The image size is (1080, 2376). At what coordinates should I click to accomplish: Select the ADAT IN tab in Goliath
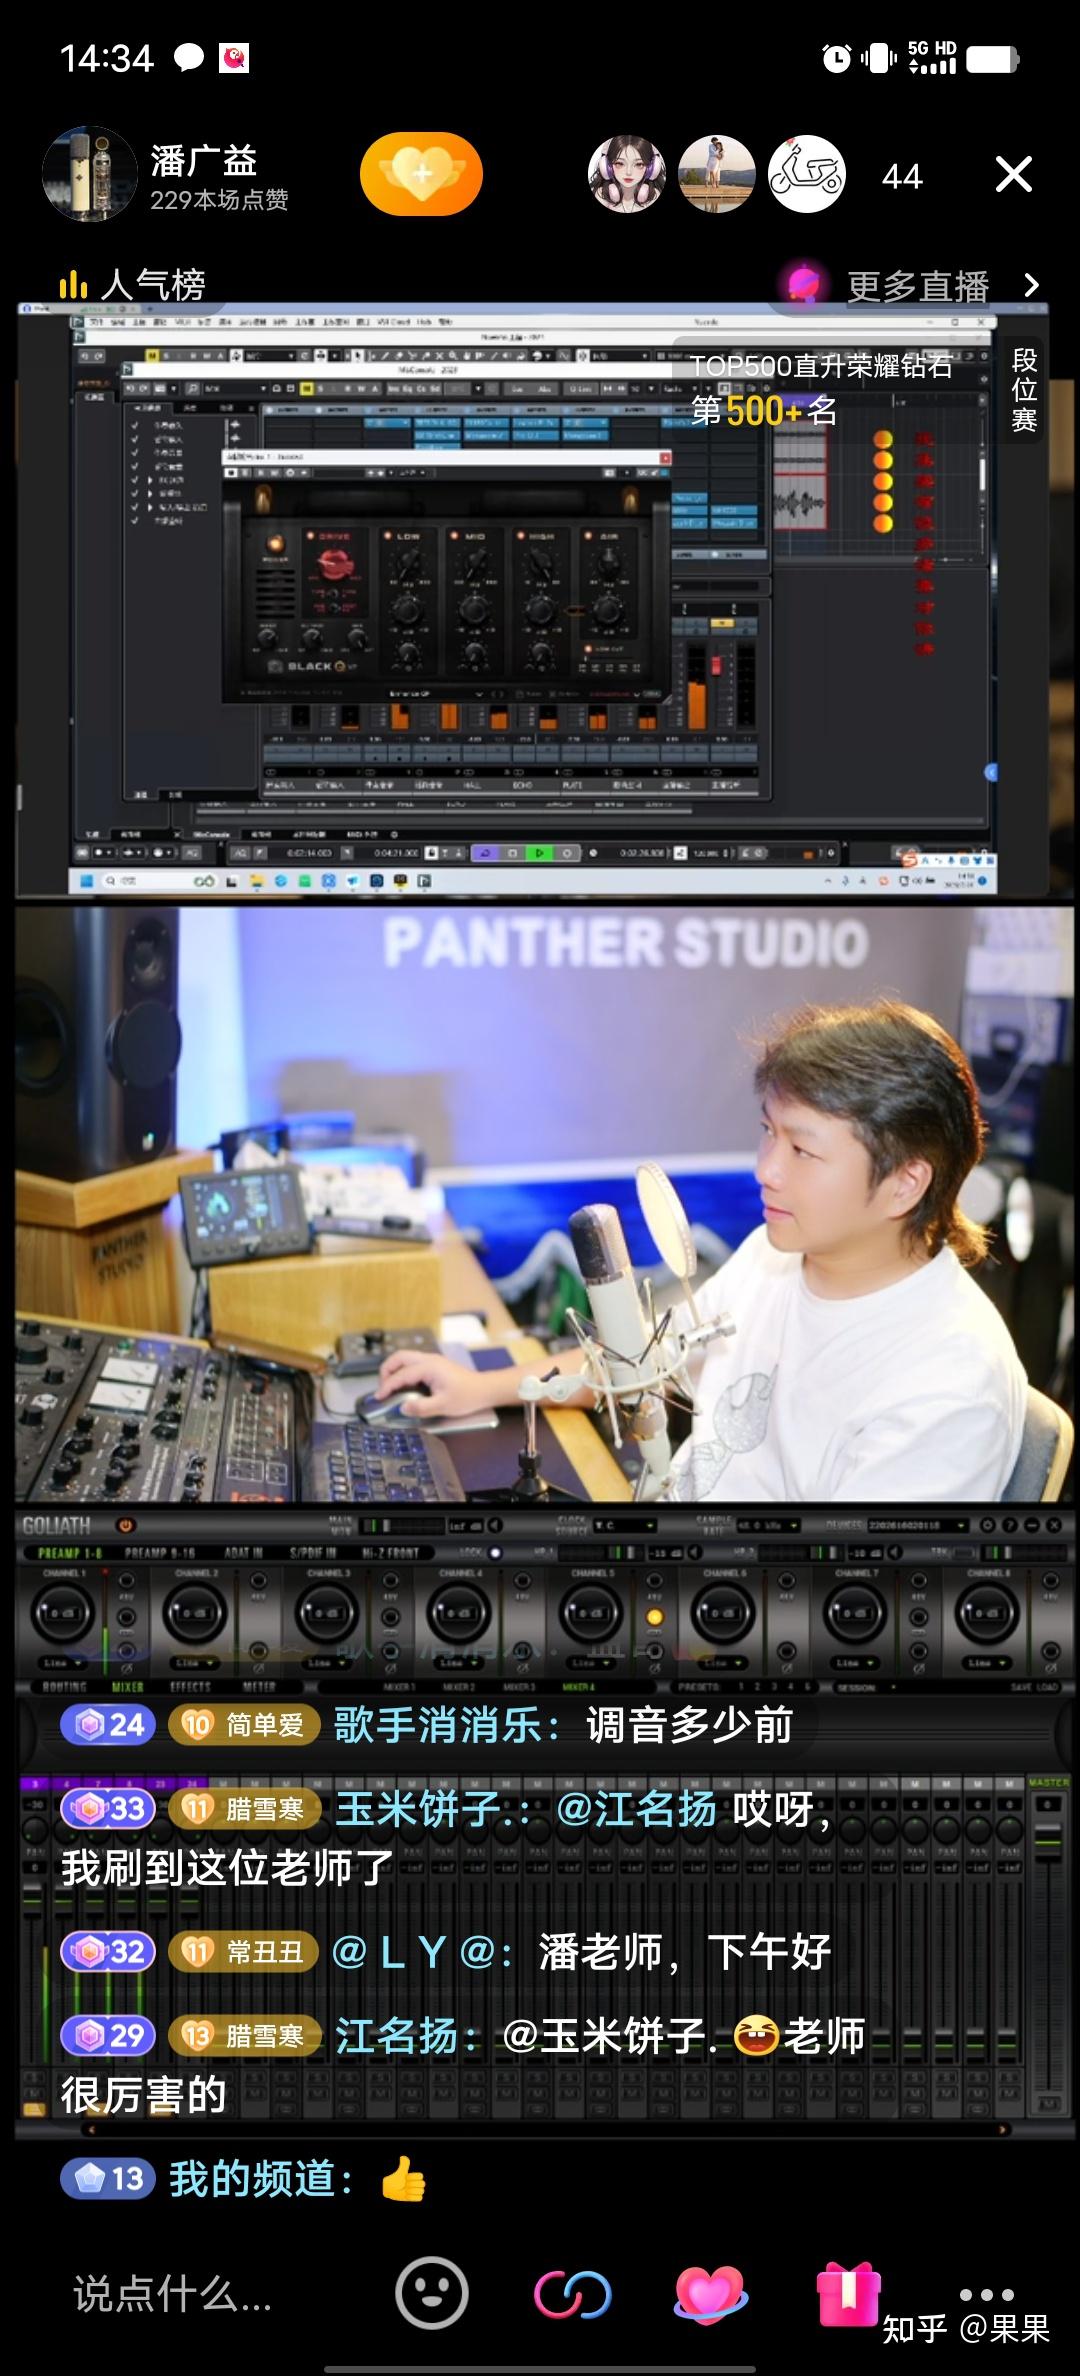click(243, 1553)
